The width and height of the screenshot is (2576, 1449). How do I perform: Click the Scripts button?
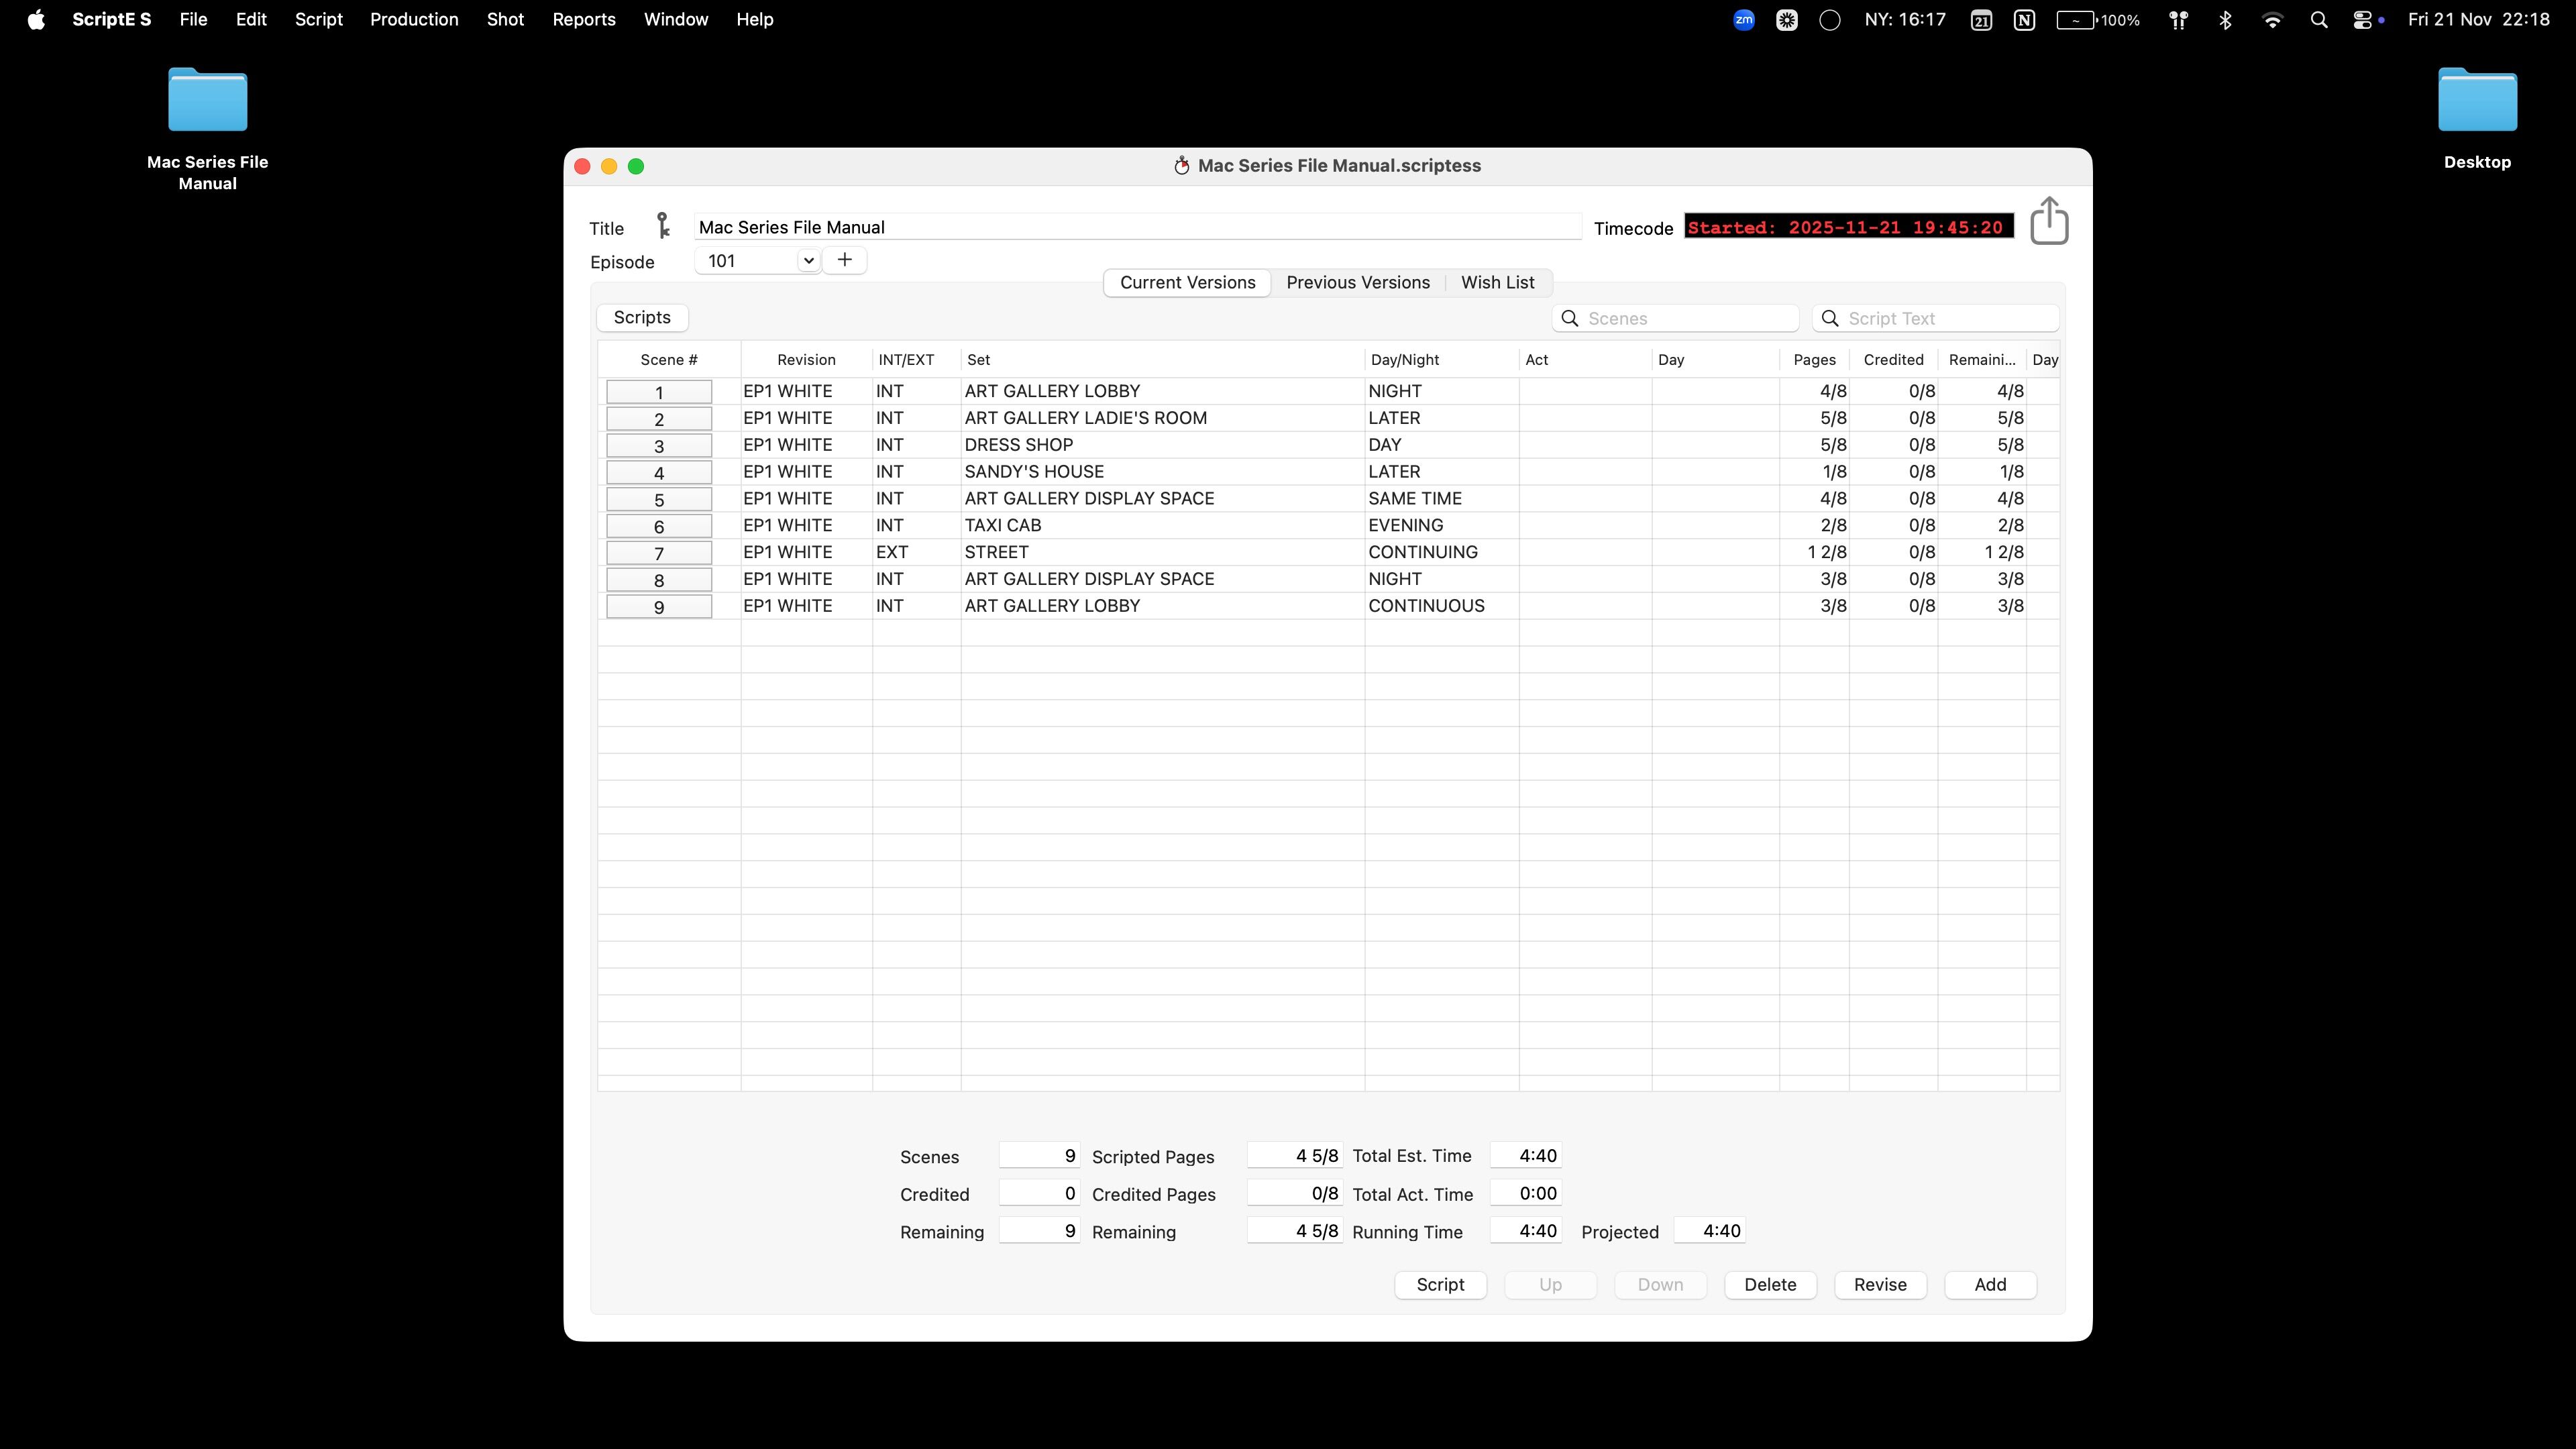point(642,318)
